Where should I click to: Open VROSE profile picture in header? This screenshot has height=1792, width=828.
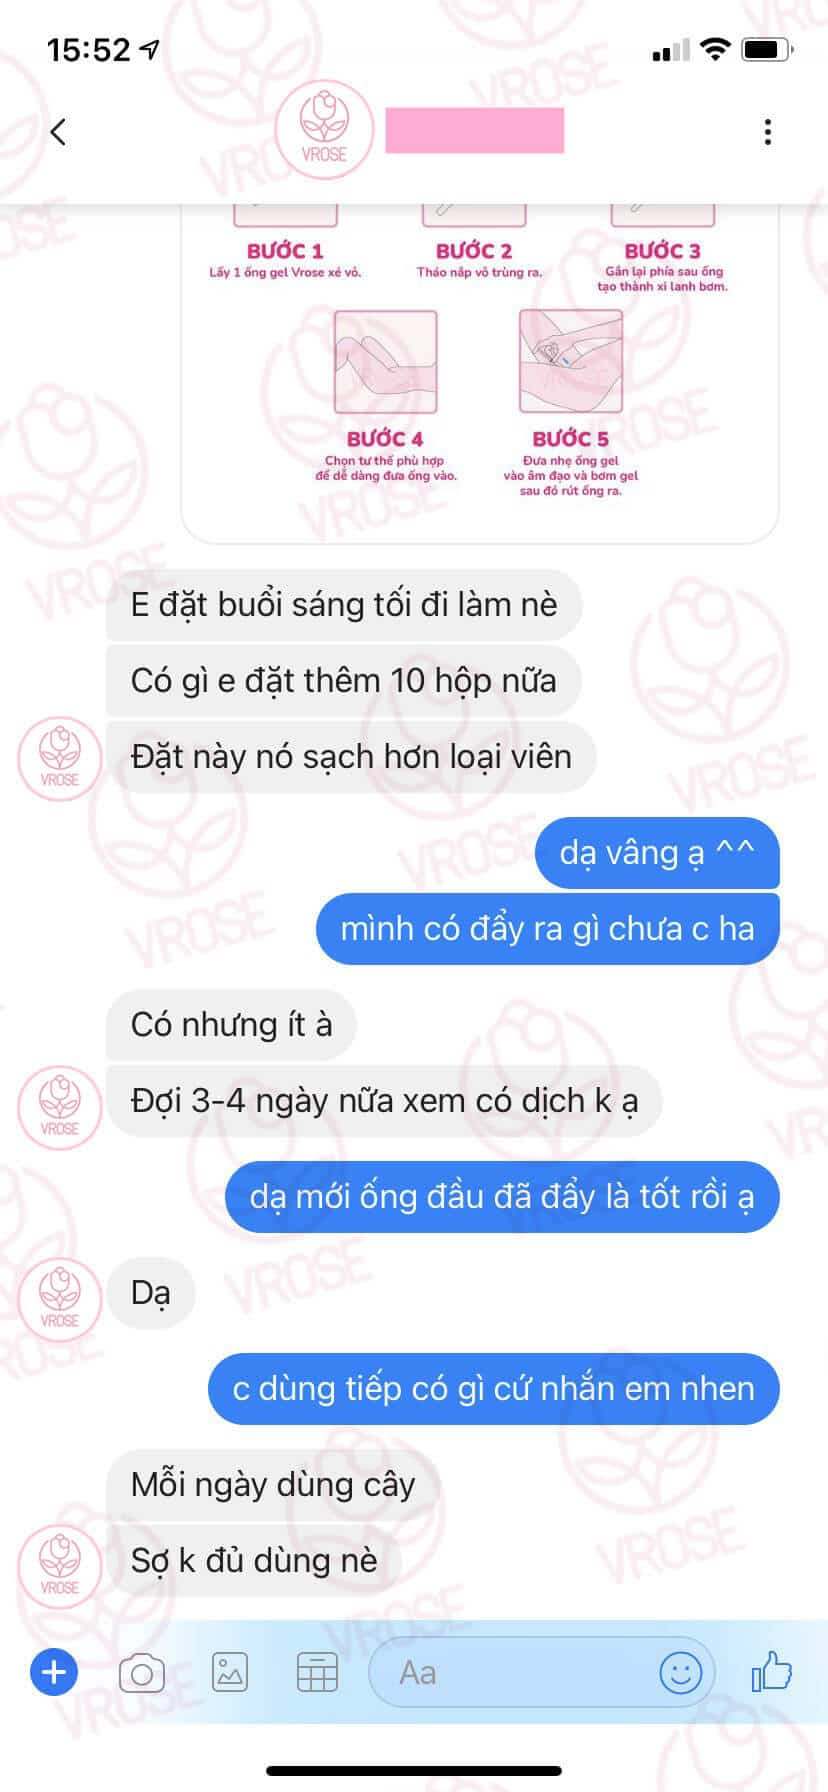point(324,130)
